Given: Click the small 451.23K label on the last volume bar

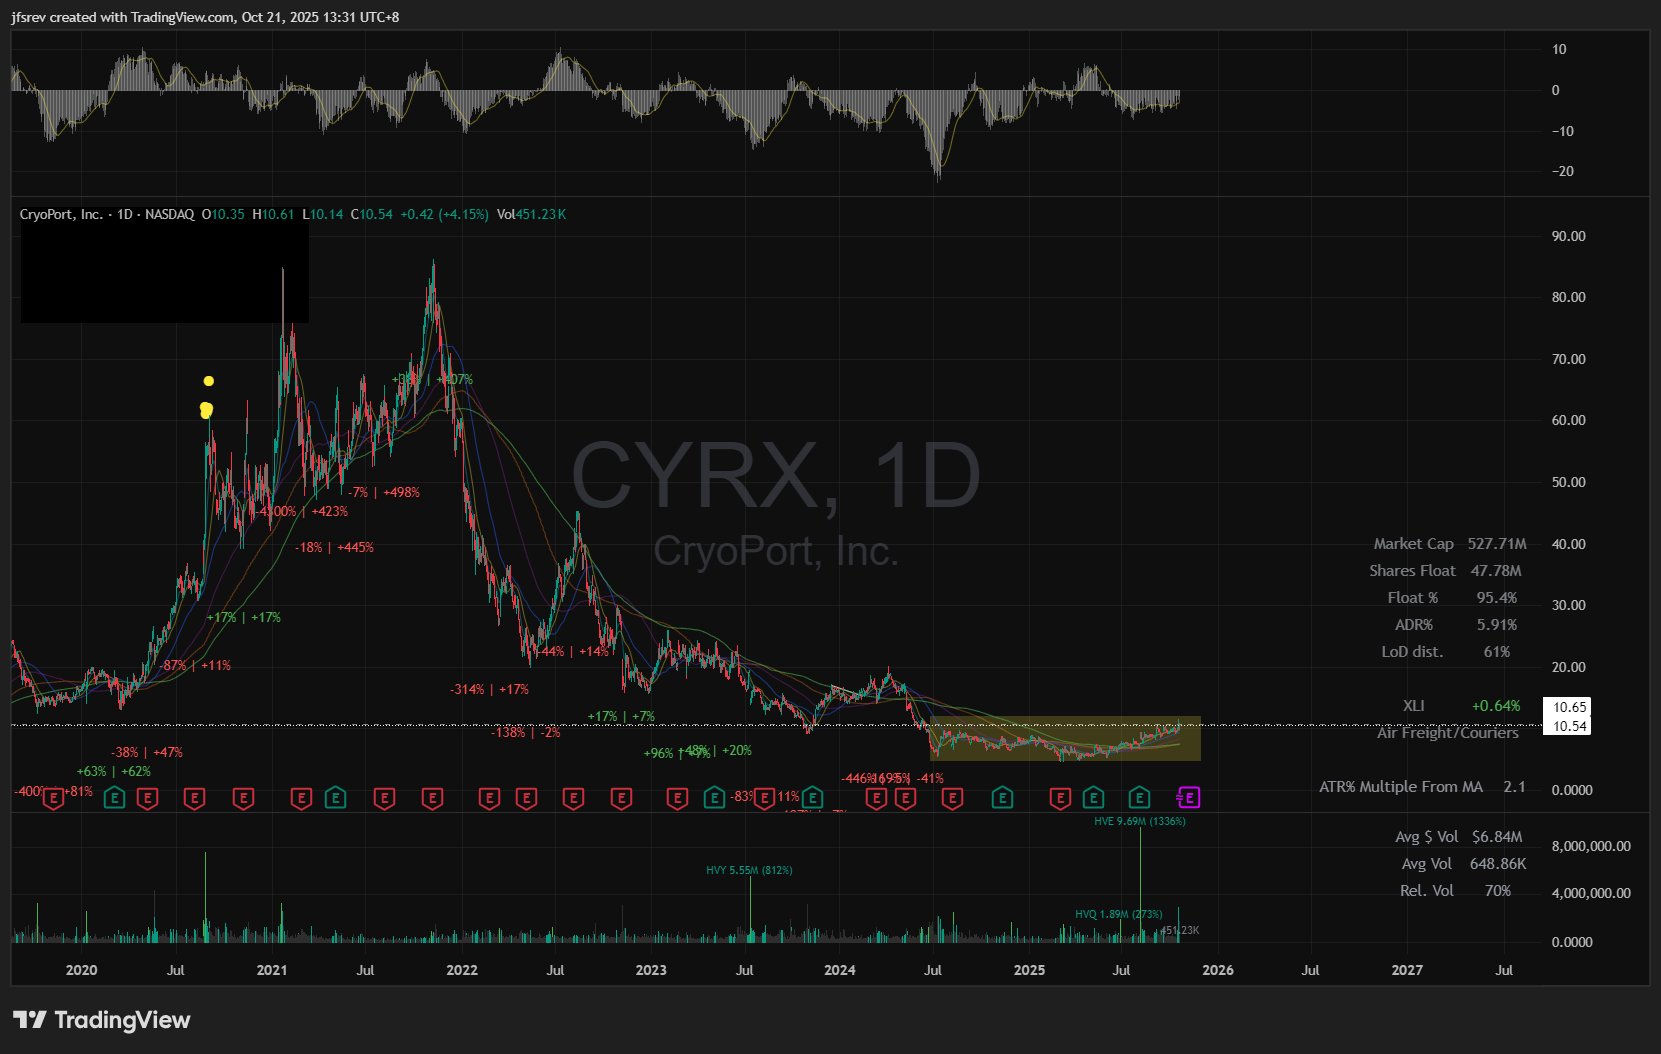Looking at the screenshot, I should point(1180,931).
